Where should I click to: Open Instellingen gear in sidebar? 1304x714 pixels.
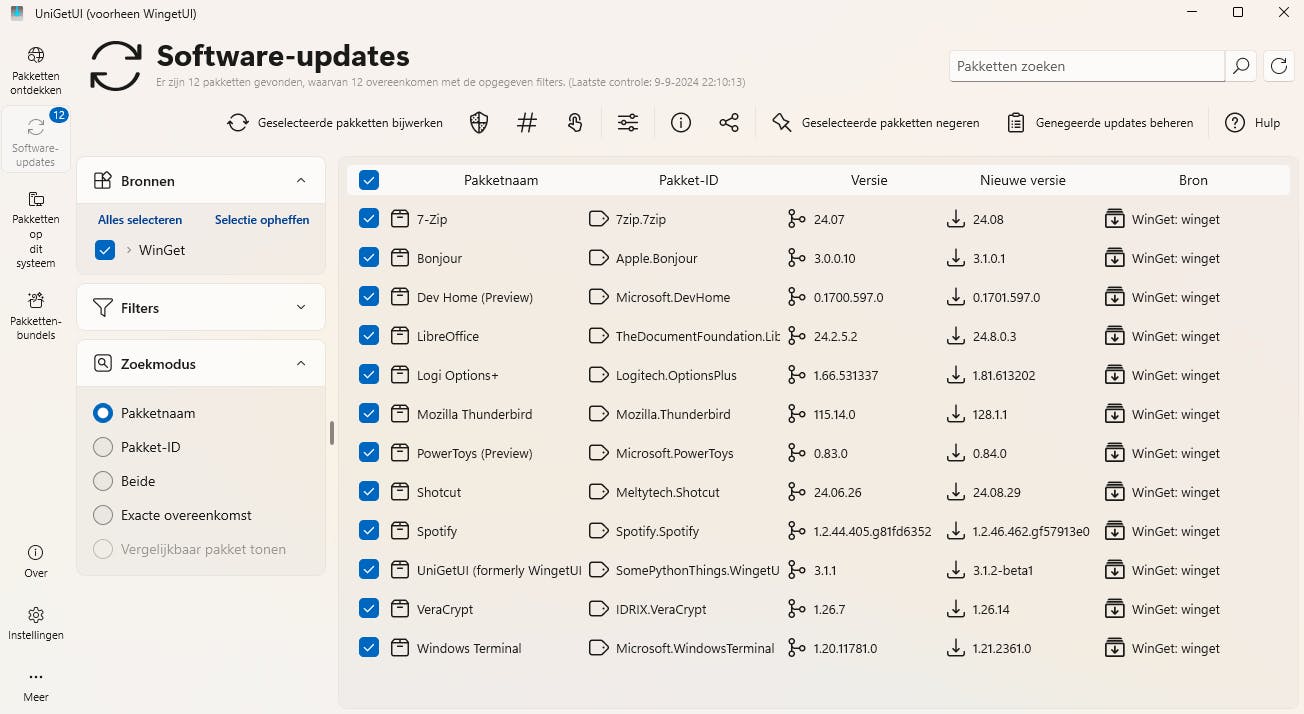click(36, 623)
